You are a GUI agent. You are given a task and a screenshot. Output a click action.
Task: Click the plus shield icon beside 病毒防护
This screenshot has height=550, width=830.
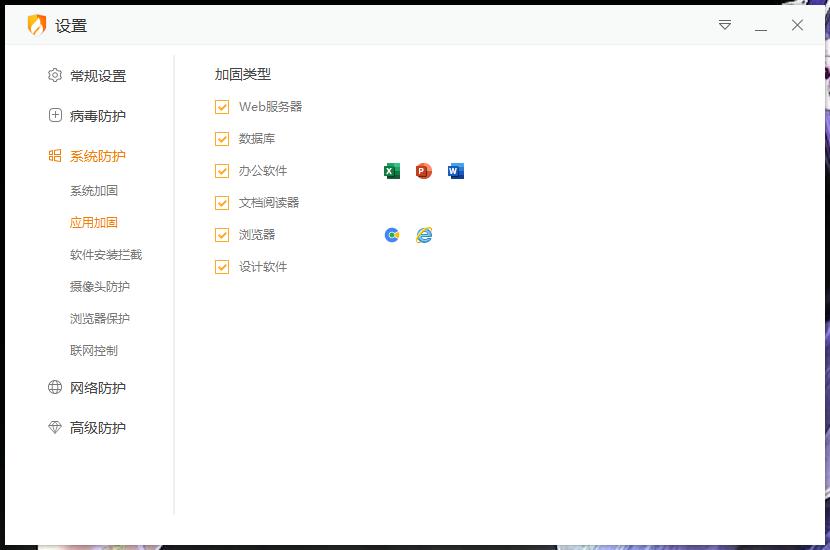(55, 115)
